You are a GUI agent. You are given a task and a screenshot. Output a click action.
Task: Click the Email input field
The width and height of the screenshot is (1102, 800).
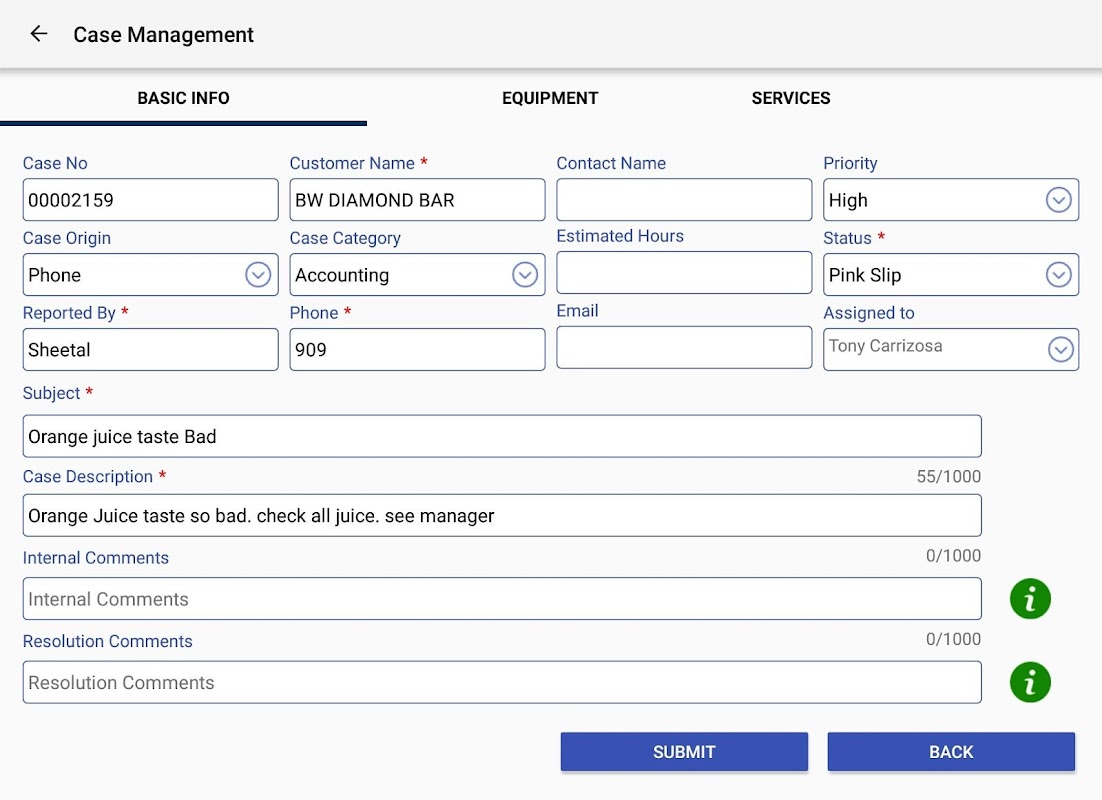click(x=684, y=348)
